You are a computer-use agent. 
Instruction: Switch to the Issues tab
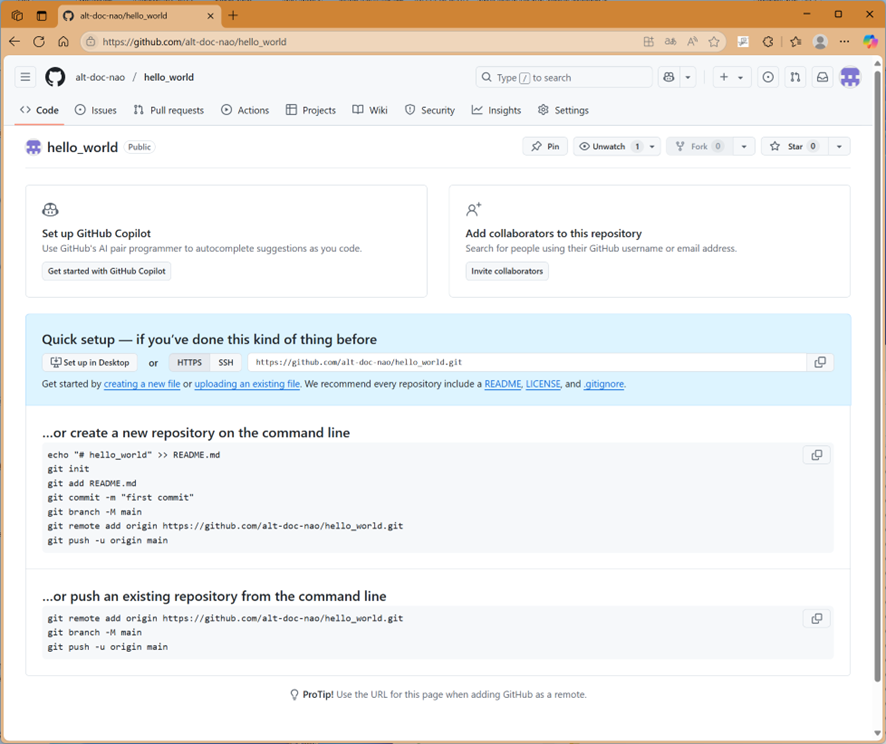tap(96, 110)
